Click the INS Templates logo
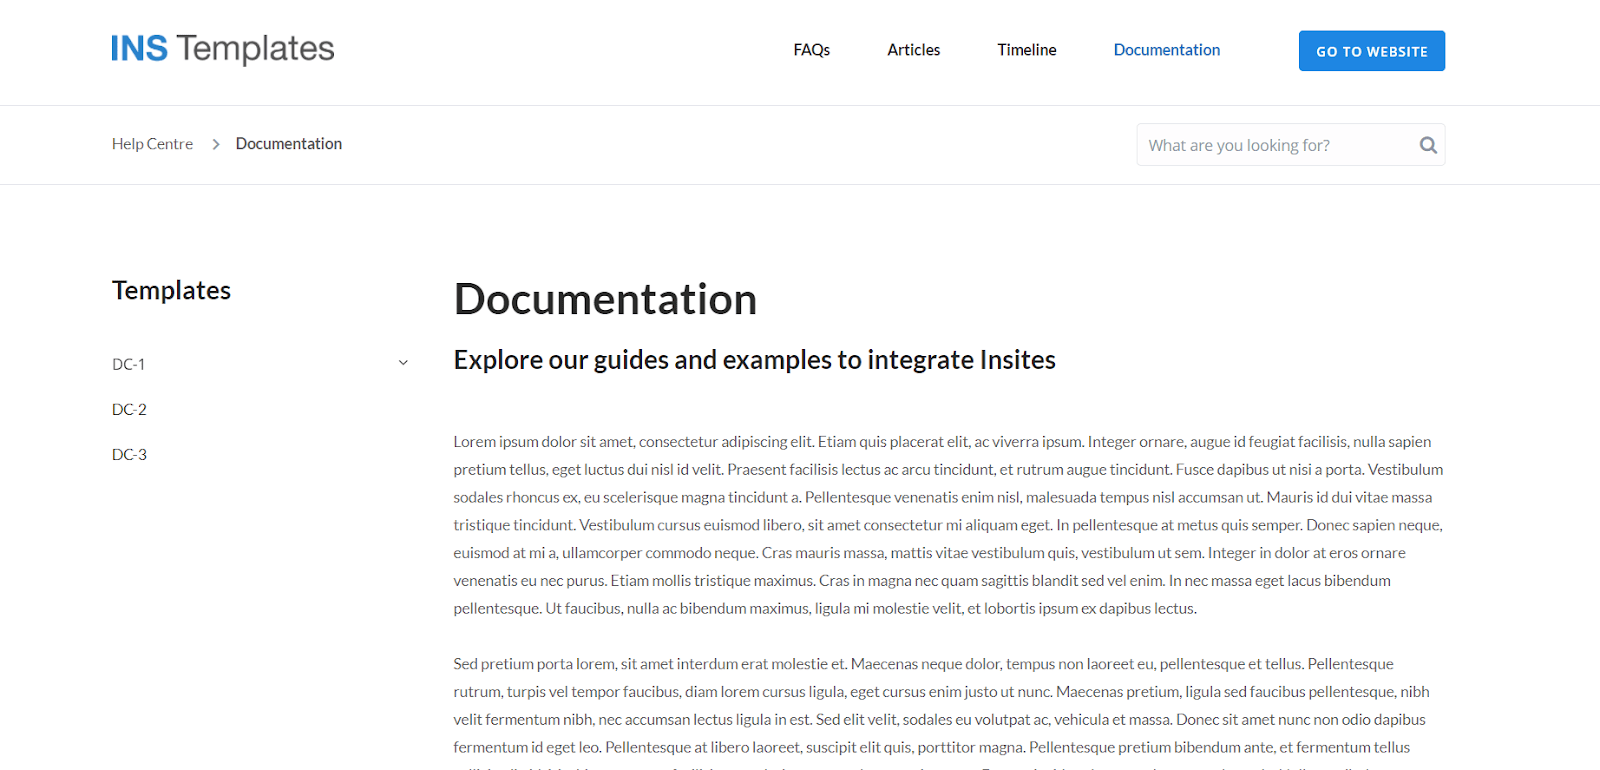 point(222,49)
